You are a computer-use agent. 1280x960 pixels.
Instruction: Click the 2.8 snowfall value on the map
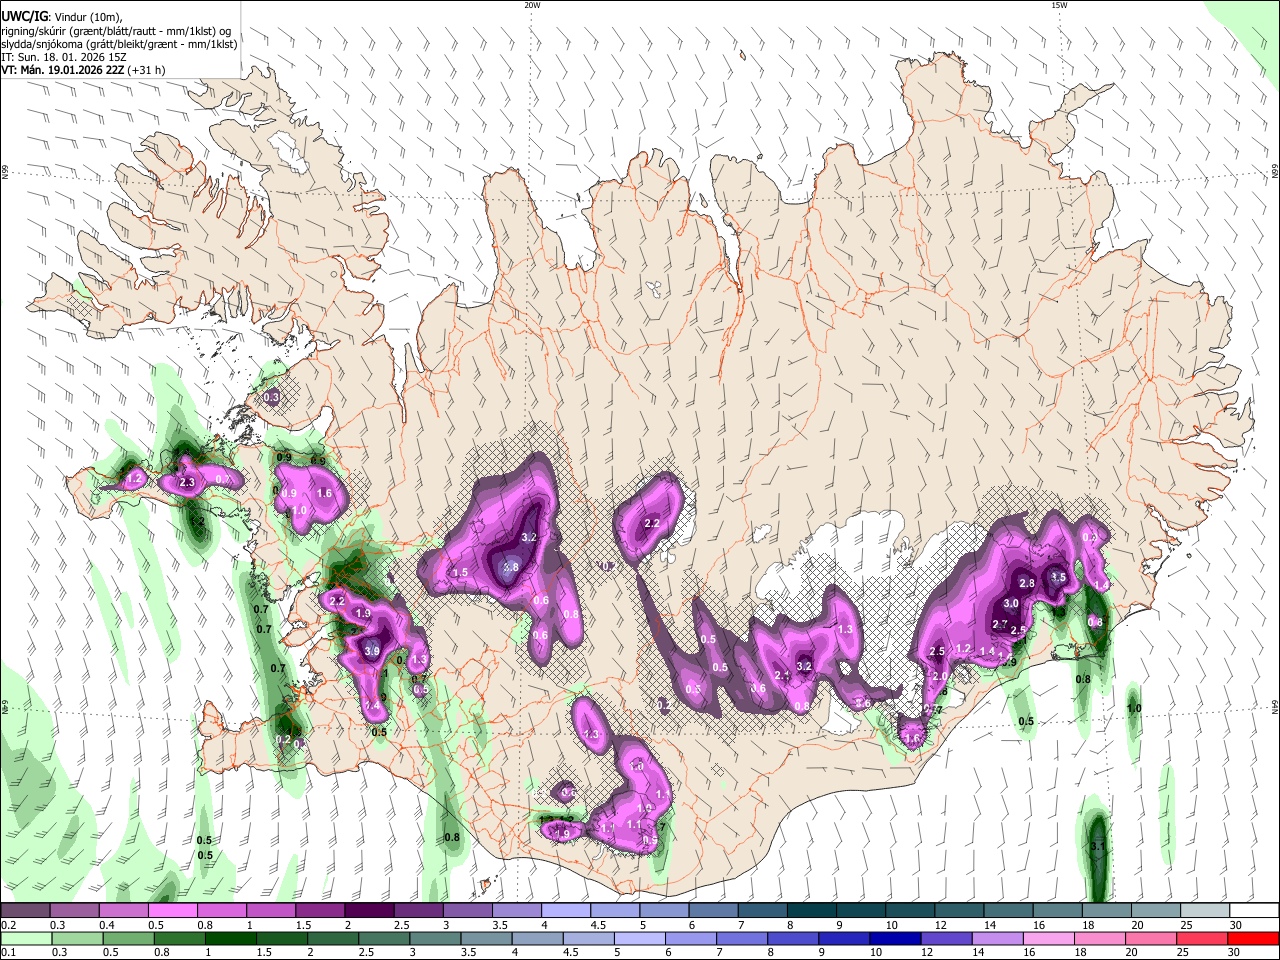[1026, 583]
